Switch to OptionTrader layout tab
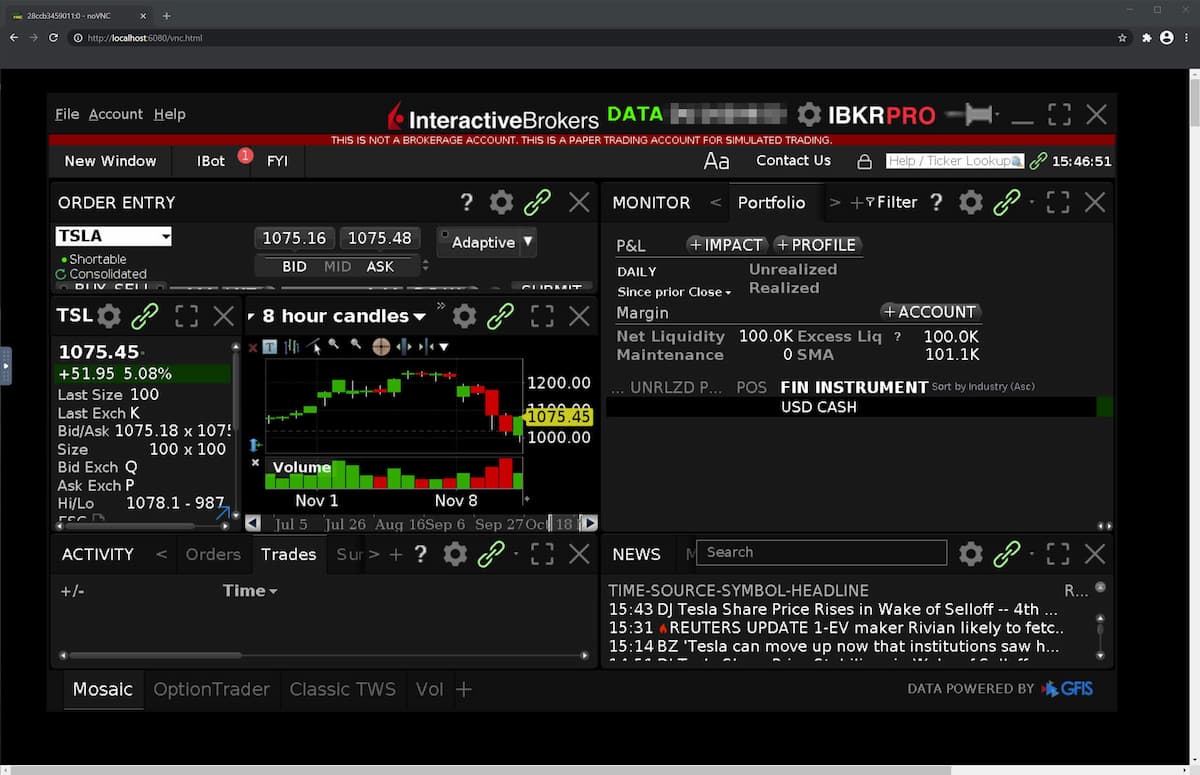1200x775 pixels. click(211, 689)
